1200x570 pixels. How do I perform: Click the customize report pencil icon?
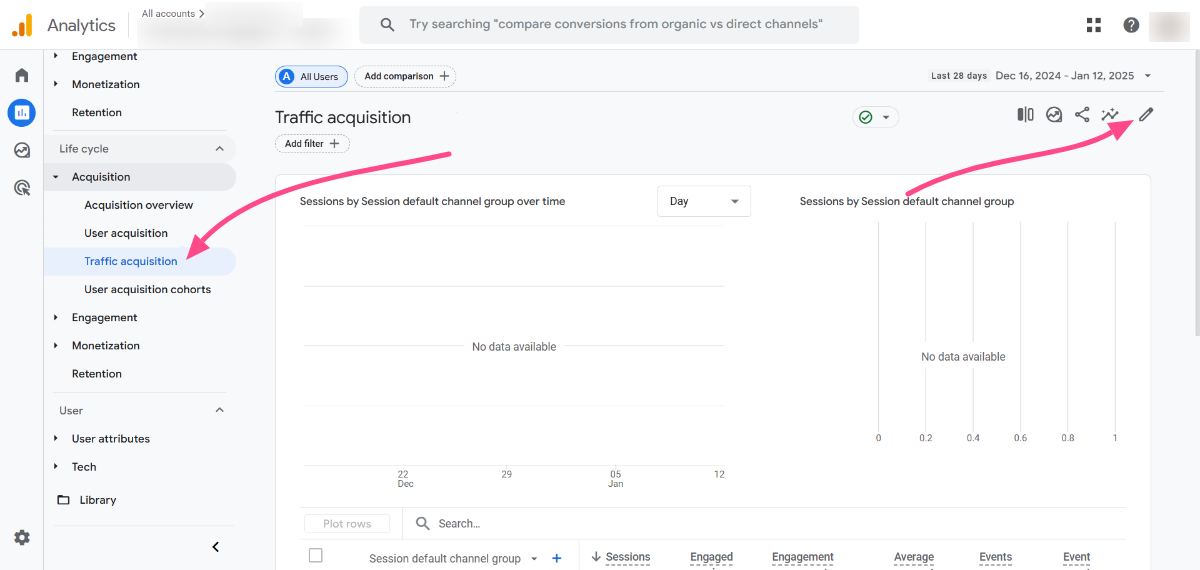point(1146,115)
